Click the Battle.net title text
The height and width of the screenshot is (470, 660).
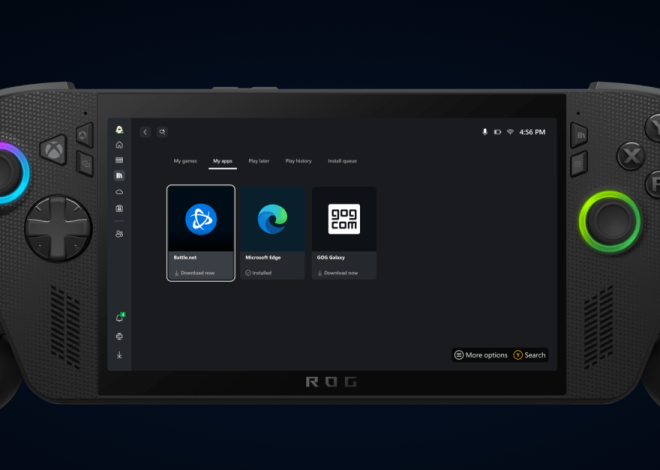tap(185, 258)
